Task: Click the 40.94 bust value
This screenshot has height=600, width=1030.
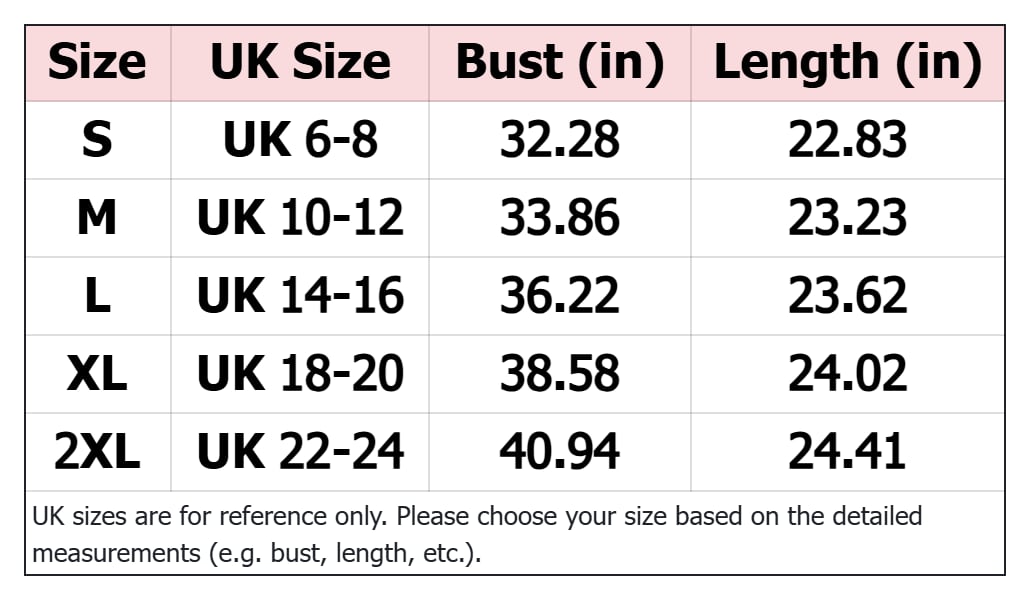Action: [559, 452]
